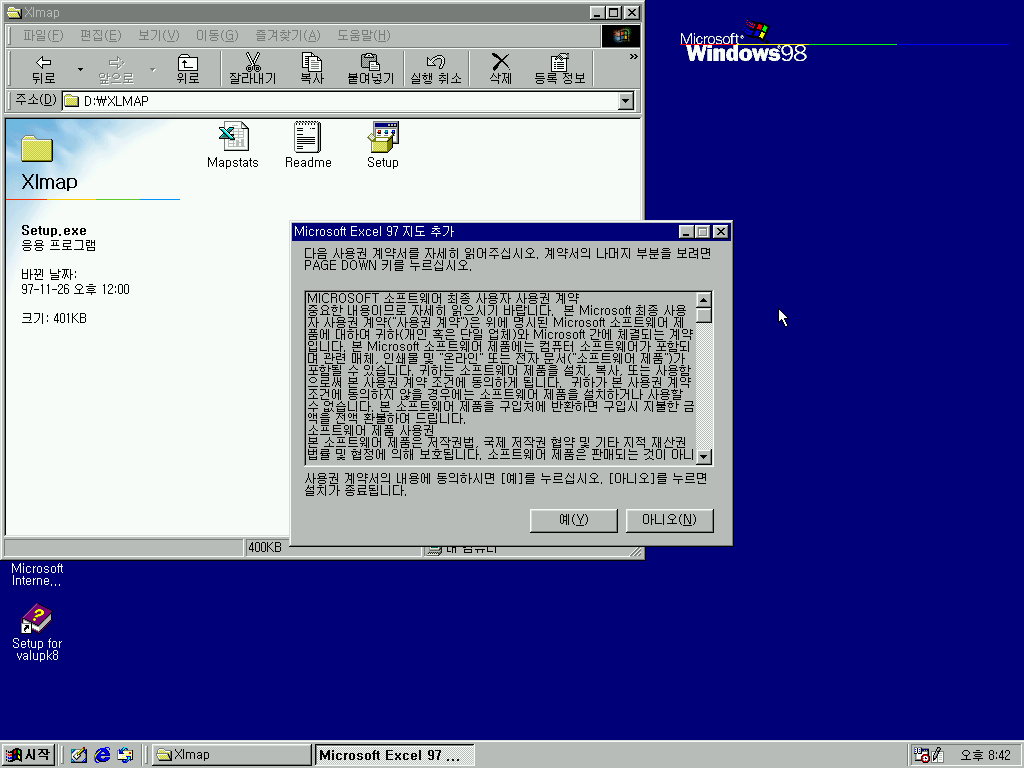This screenshot has width=1024, height=768.
Task: Open the 편집(E) menu
Action: (x=101, y=35)
